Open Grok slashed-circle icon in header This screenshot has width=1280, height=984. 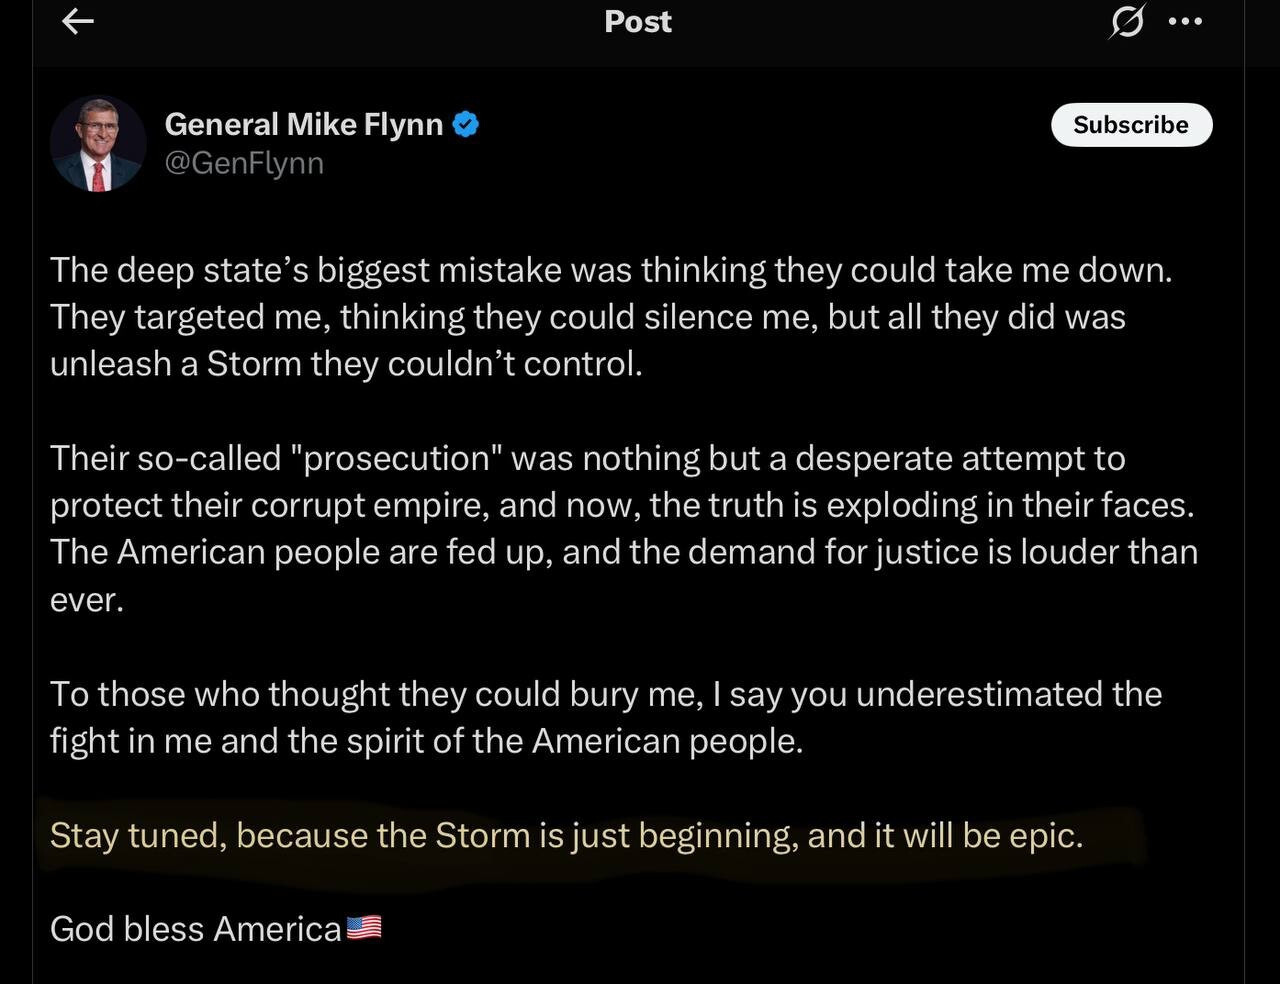tap(1126, 22)
